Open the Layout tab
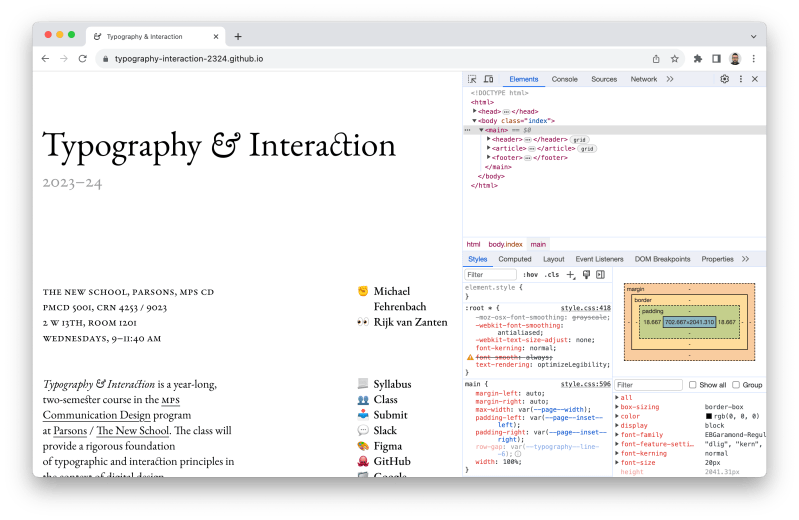 click(553, 259)
